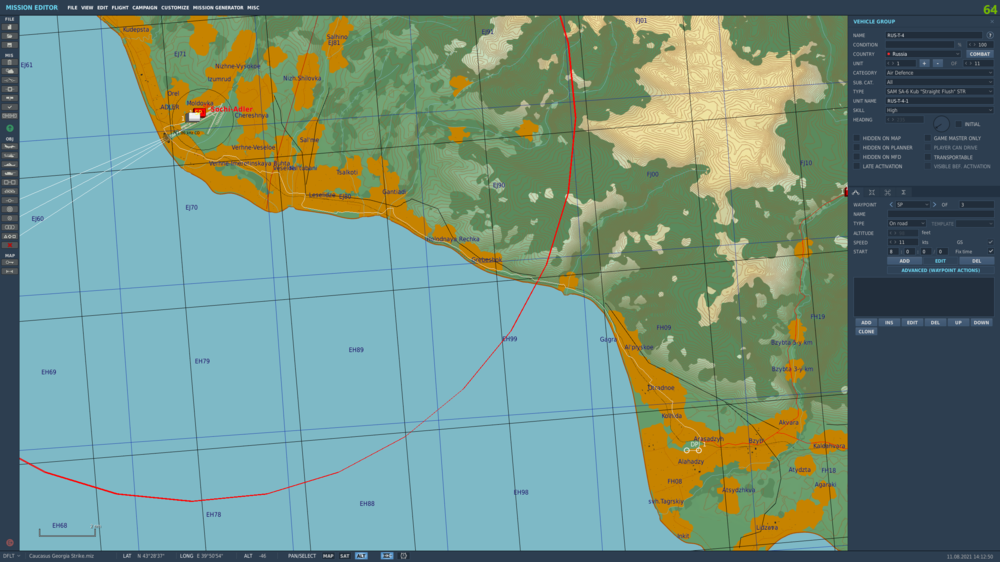
Task: Open the CAMPAIGN menu
Action: pos(145,8)
